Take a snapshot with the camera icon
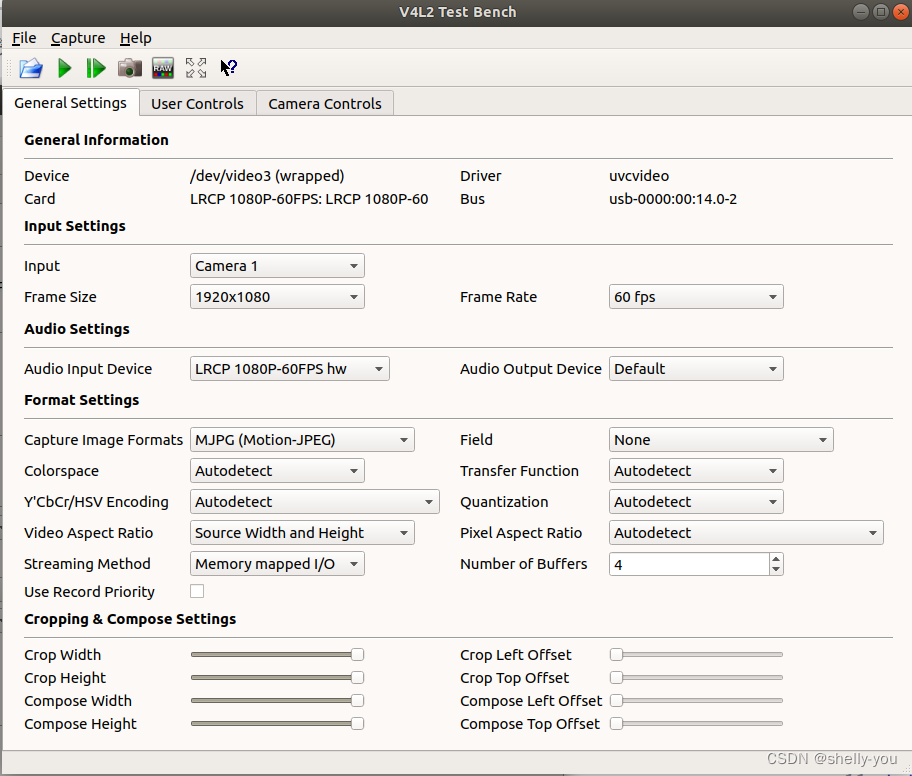 click(130, 68)
